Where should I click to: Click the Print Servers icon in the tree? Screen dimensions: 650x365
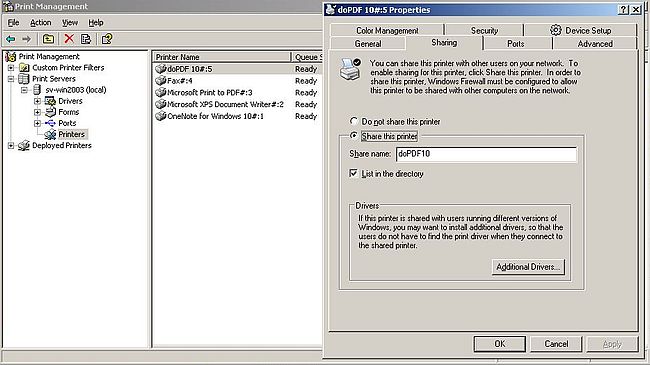(x=24, y=79)
